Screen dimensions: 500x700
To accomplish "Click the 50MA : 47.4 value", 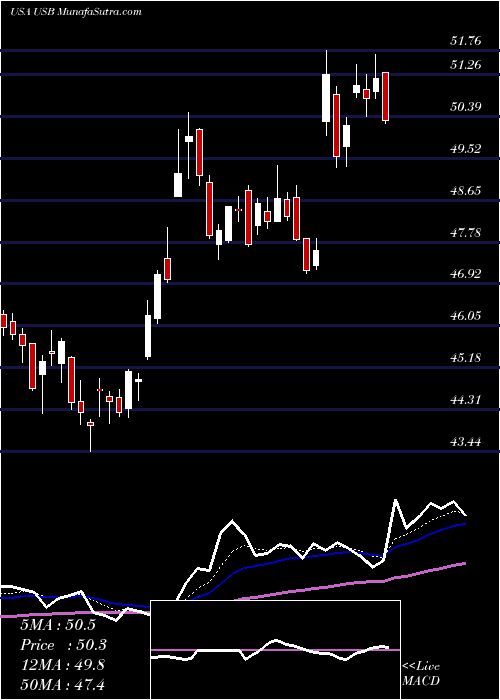I will 63,684.
